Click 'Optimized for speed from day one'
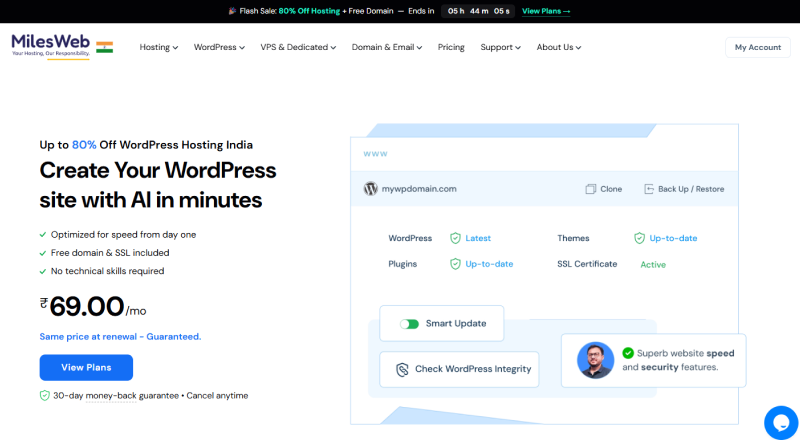Image resolution: width=800 pixels, height=445 pixels. coord(123,235)
